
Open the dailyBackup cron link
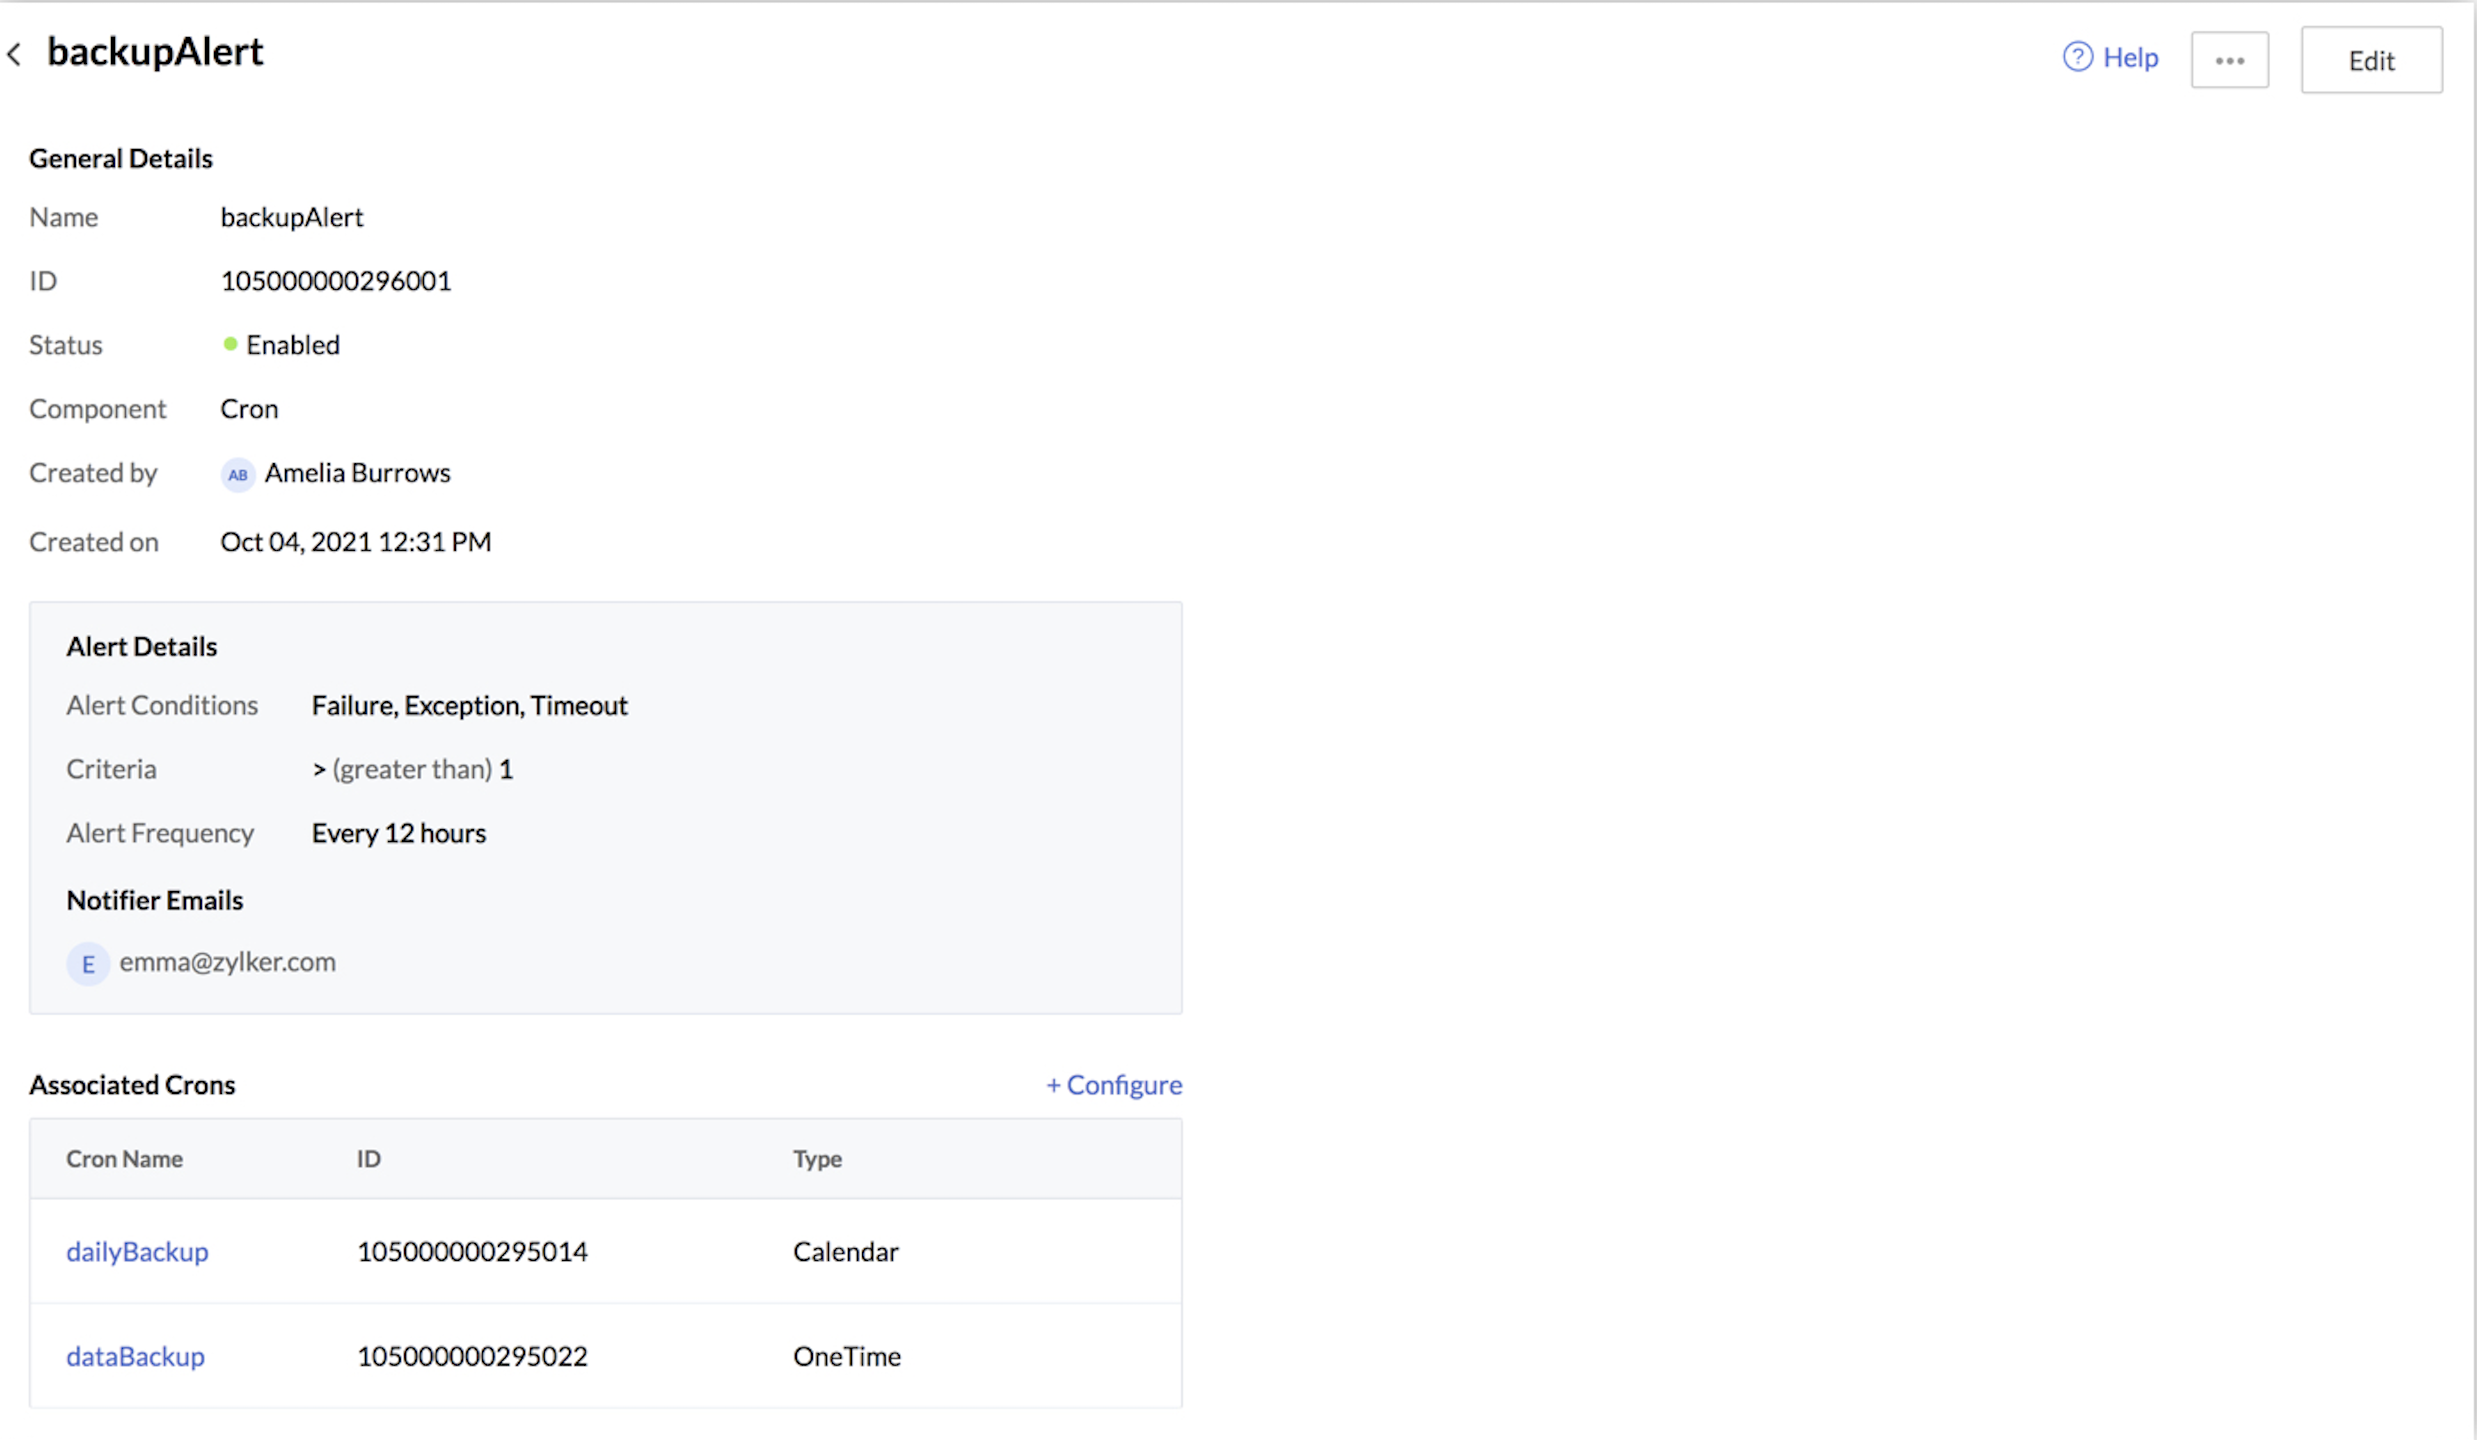coord(137,1251)
